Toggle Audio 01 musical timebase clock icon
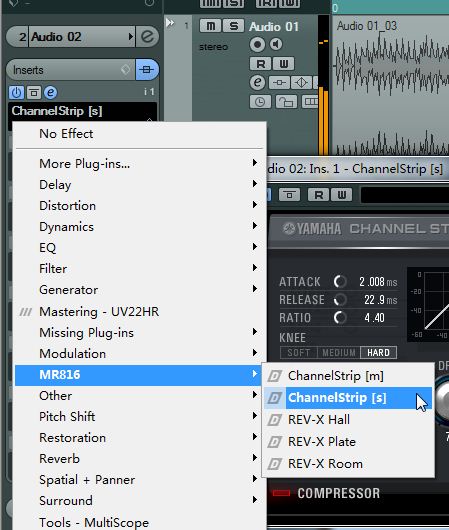 coord(260,101)
